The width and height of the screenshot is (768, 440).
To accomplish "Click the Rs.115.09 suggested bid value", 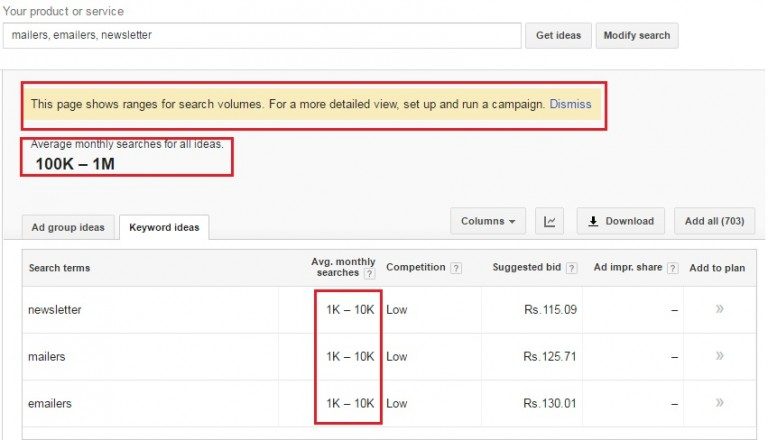I will tap(550, 310).
